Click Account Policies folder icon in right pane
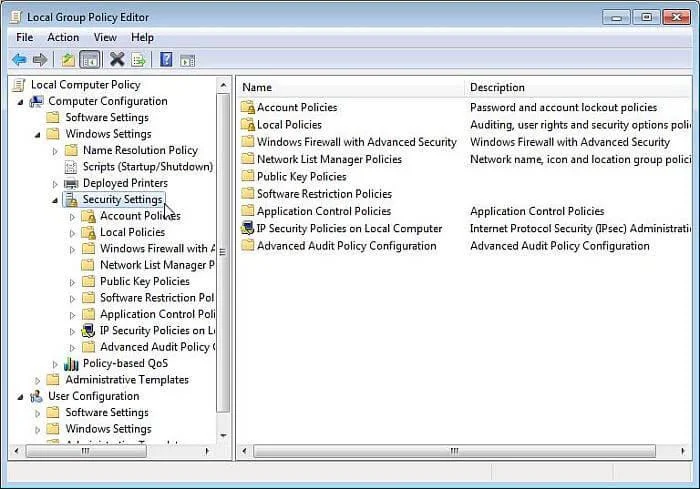This screenshot has height=489, width=700. coord(248,107)
